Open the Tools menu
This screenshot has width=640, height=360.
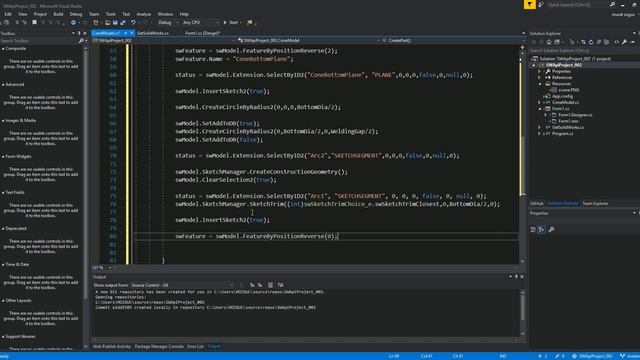(111, 14)
